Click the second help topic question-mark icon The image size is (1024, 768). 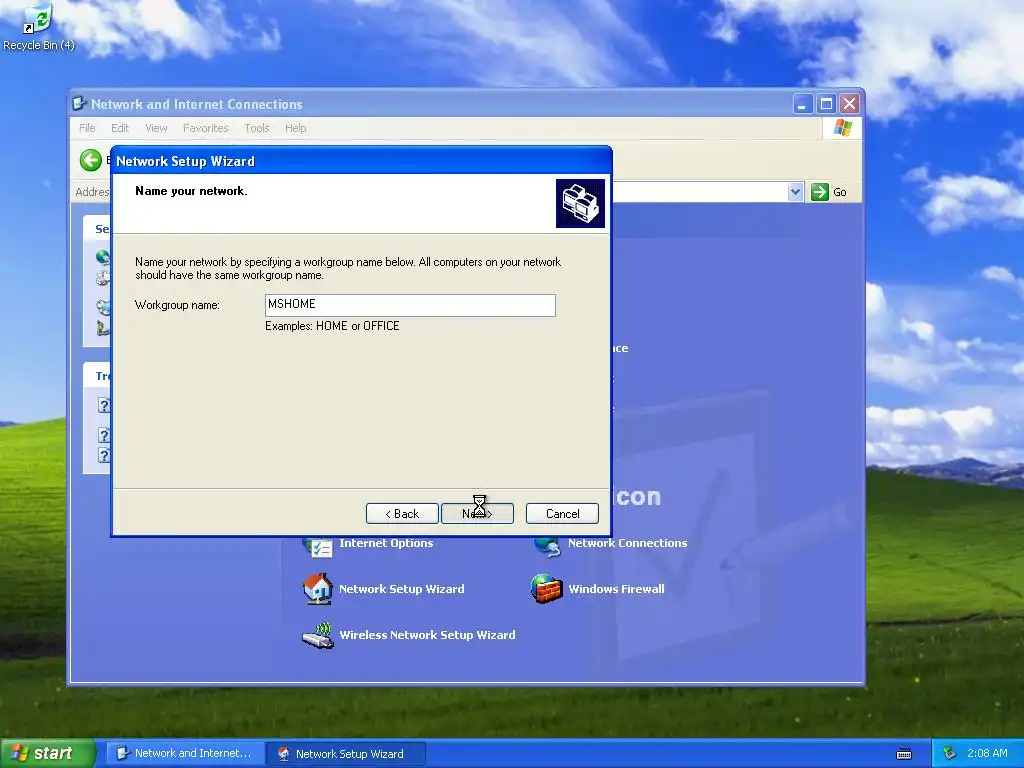tap(104, 435)
